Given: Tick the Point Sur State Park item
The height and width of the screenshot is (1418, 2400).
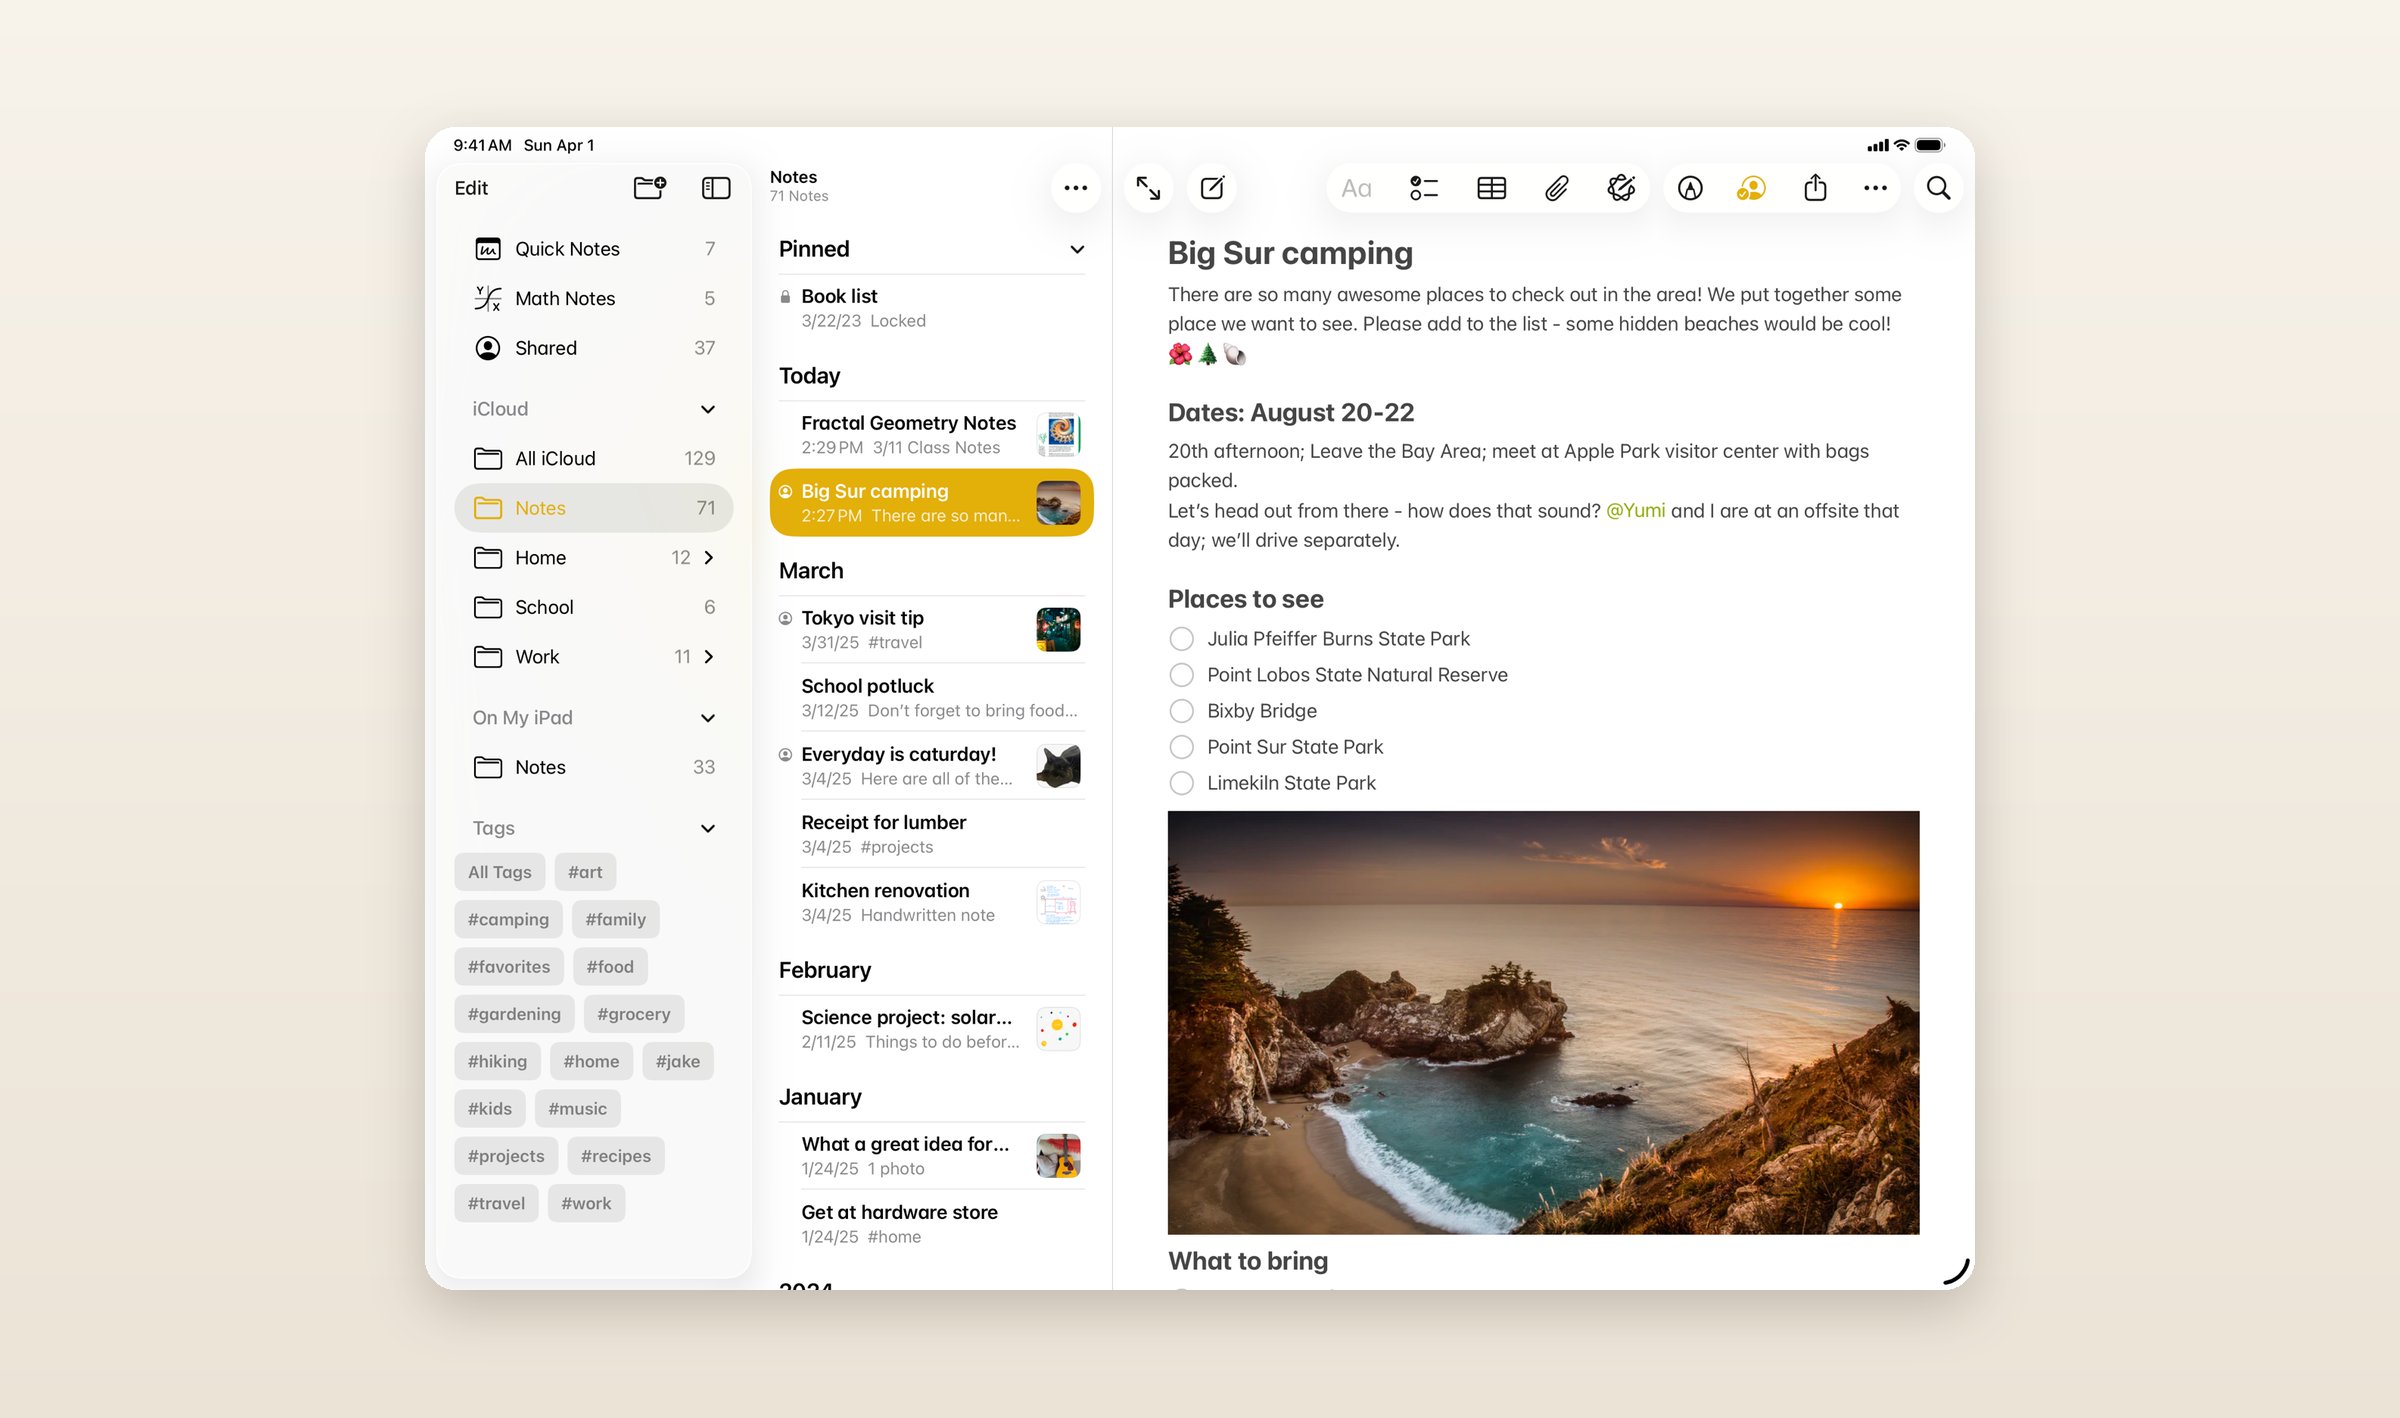Looking at the screenshot, I should [1181, 747].
